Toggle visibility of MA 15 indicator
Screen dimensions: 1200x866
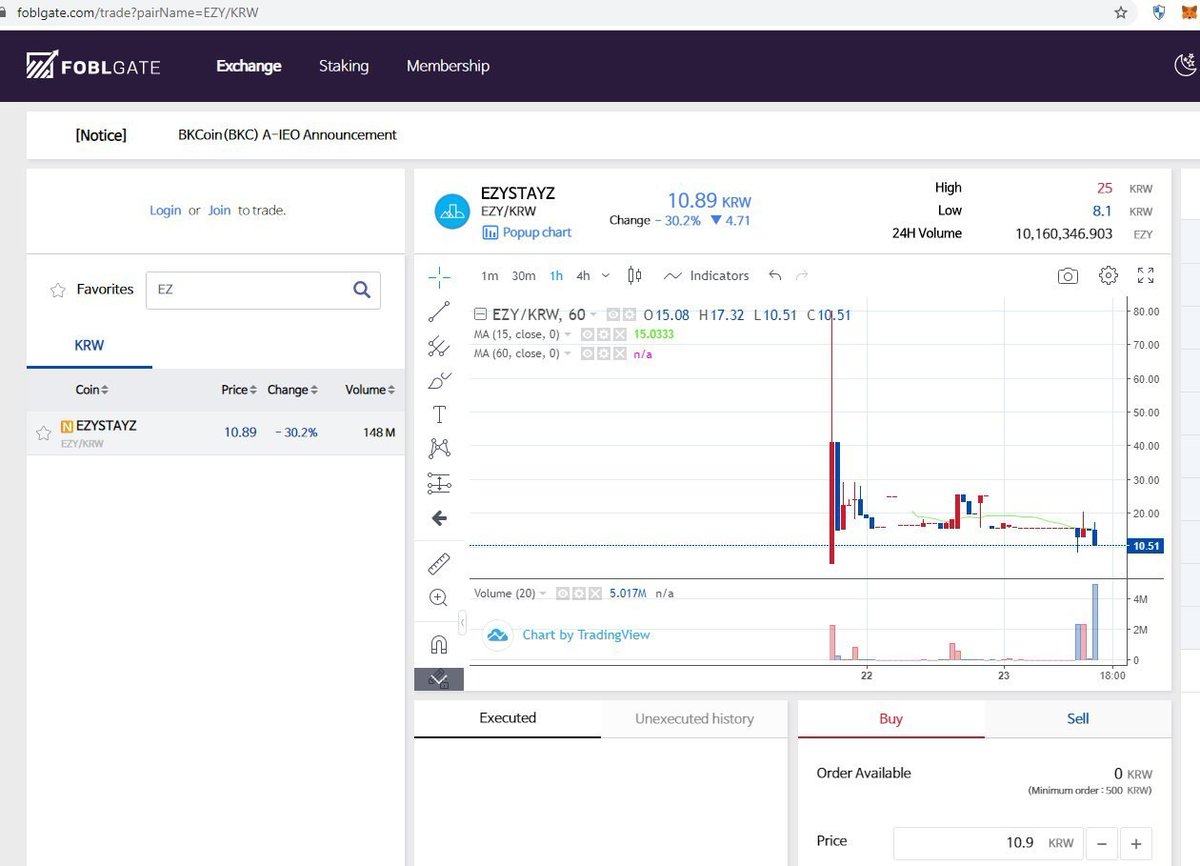click(587, 334)
